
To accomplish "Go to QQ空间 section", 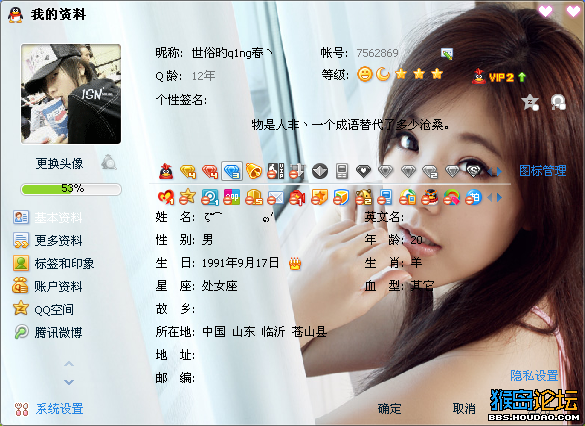I will coord(43,309).
